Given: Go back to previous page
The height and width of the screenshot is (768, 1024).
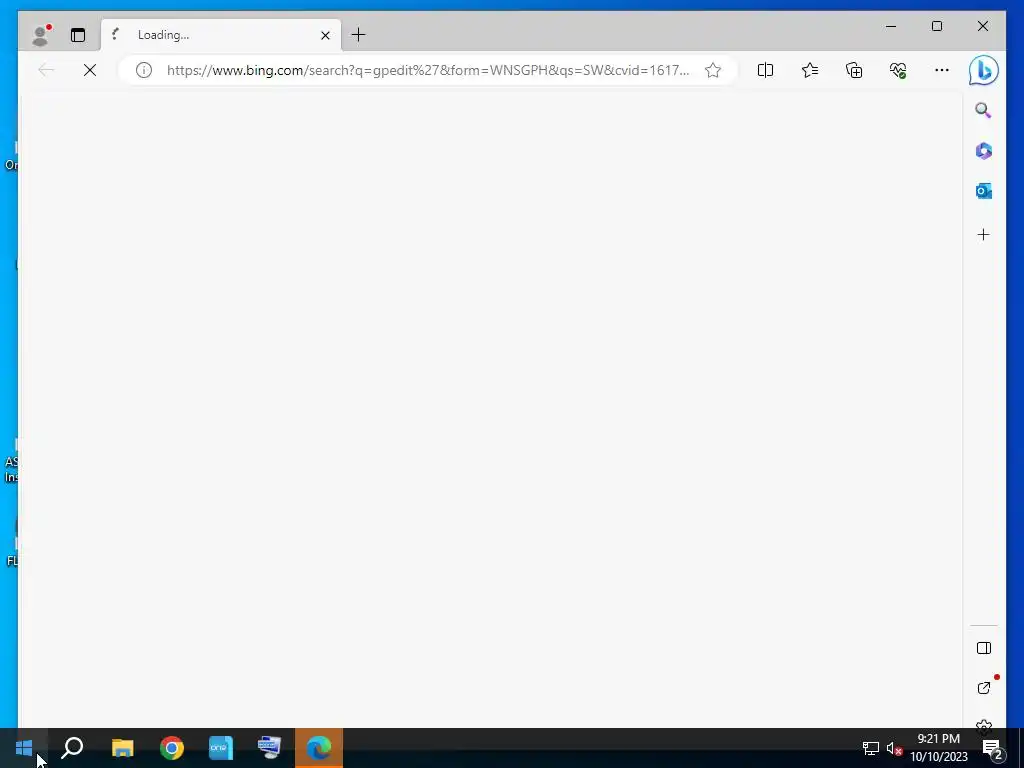Looking at the screenshot, I should pyautogui.click(x=46, y=70).
